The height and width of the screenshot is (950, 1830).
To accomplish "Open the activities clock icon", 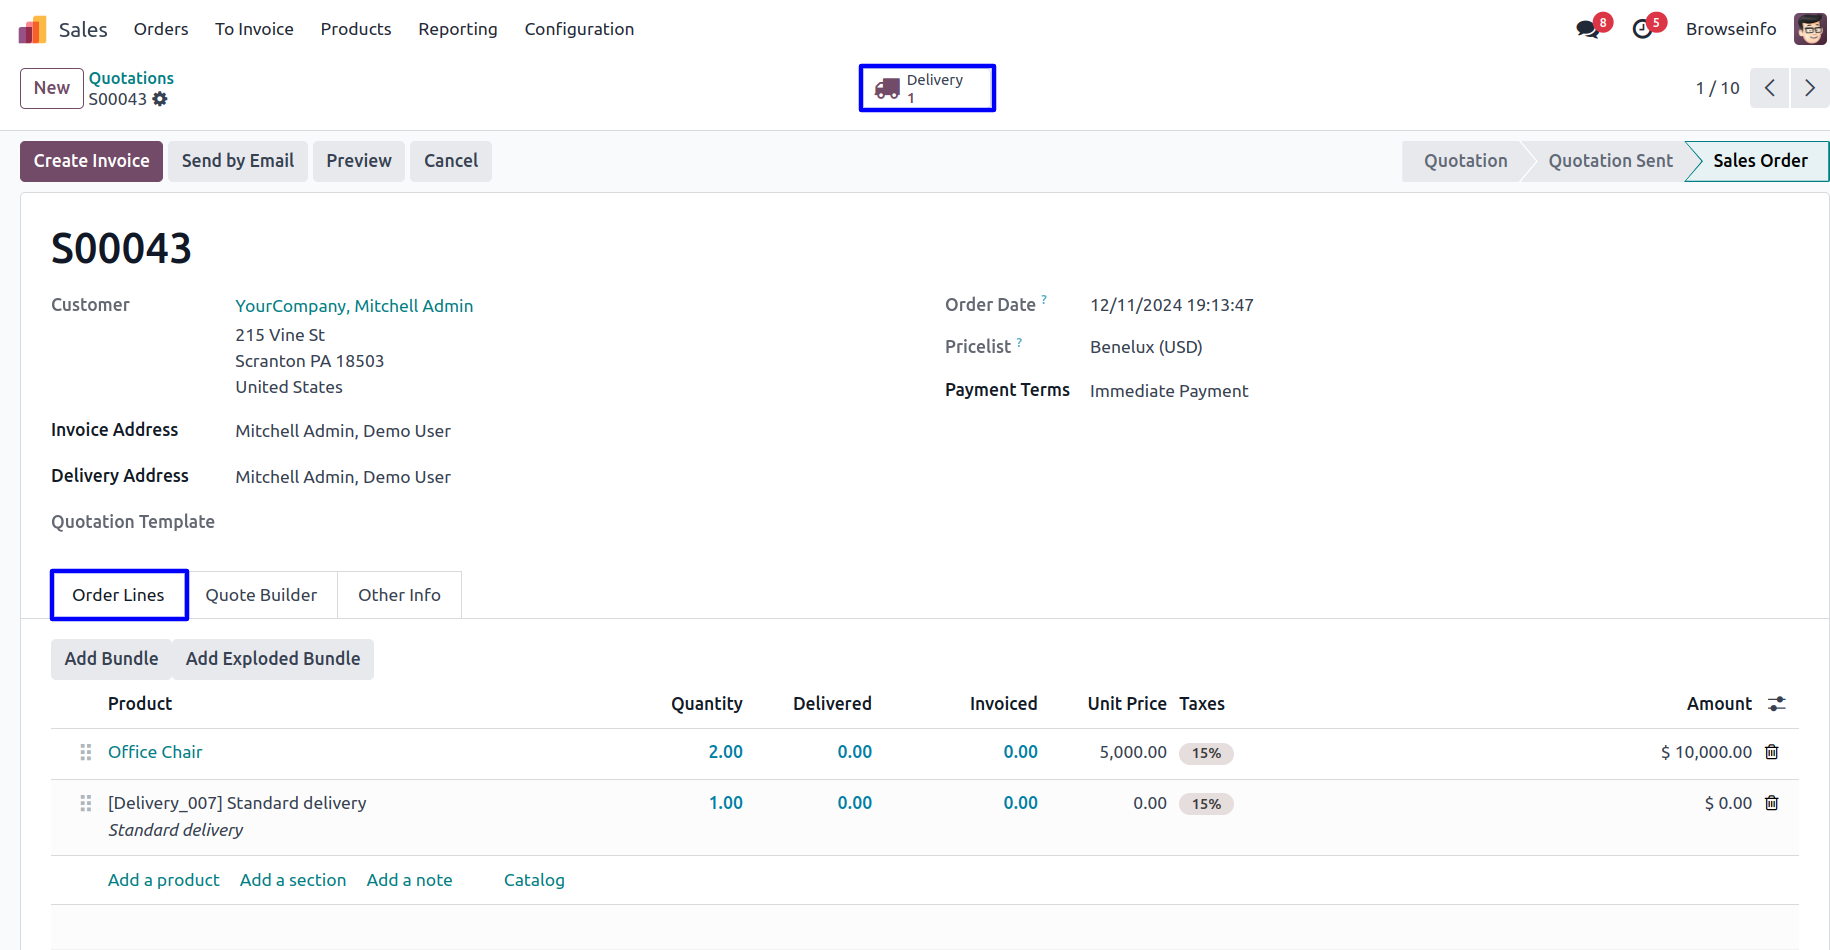I will coord(1642,30).
